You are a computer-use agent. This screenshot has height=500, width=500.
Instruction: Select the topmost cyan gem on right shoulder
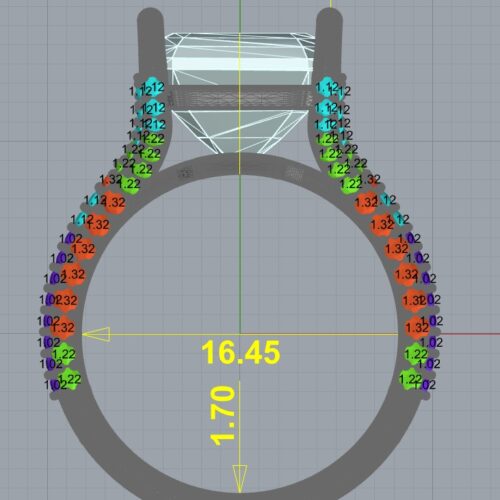coord(326,86)
